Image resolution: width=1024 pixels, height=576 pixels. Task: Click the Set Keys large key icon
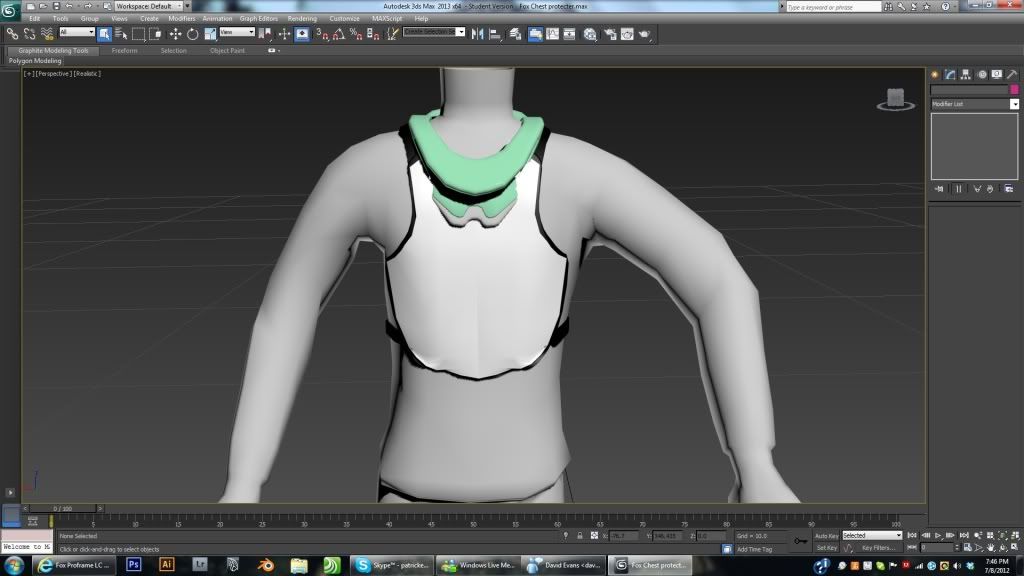pos(800,541)
